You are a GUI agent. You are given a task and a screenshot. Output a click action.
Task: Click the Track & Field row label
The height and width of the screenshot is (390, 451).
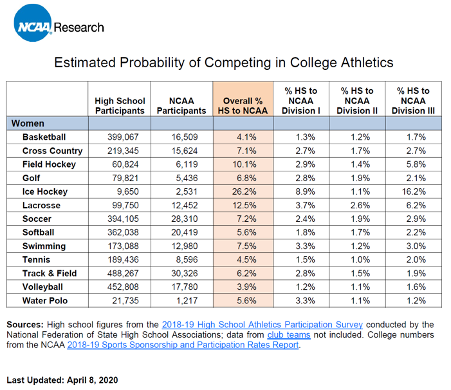(49, 273)
